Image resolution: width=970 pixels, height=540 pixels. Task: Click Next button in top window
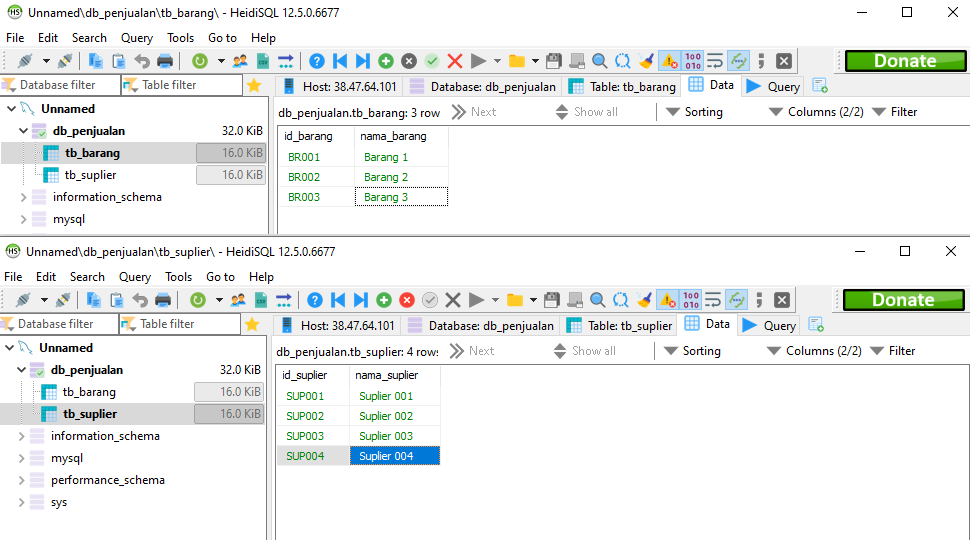474,112
